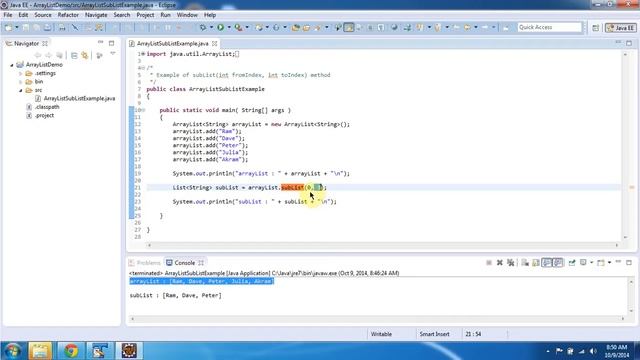Click the New file wizard icon
Viewport: 640px width, 360px height.
(8, 27)
